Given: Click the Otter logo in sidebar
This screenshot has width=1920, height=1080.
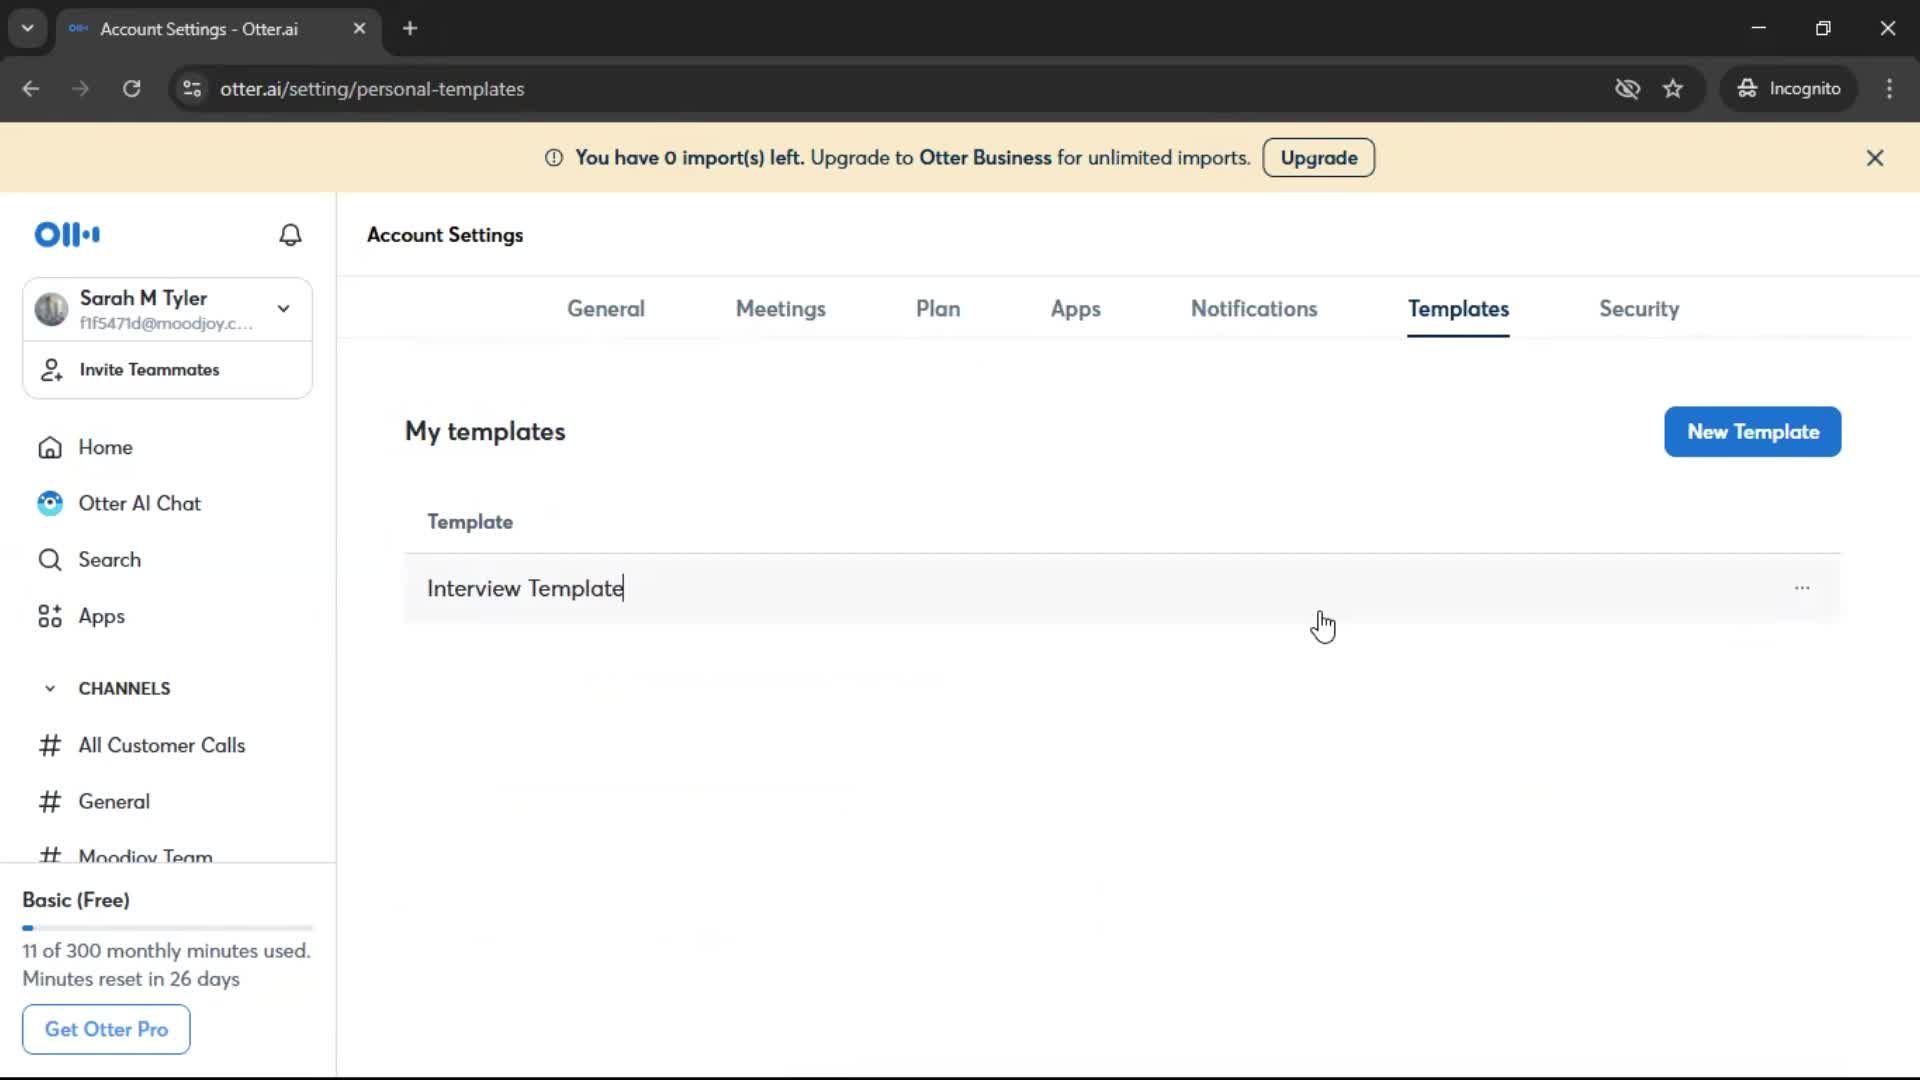Looking at the screenshot, I should 67,234.
